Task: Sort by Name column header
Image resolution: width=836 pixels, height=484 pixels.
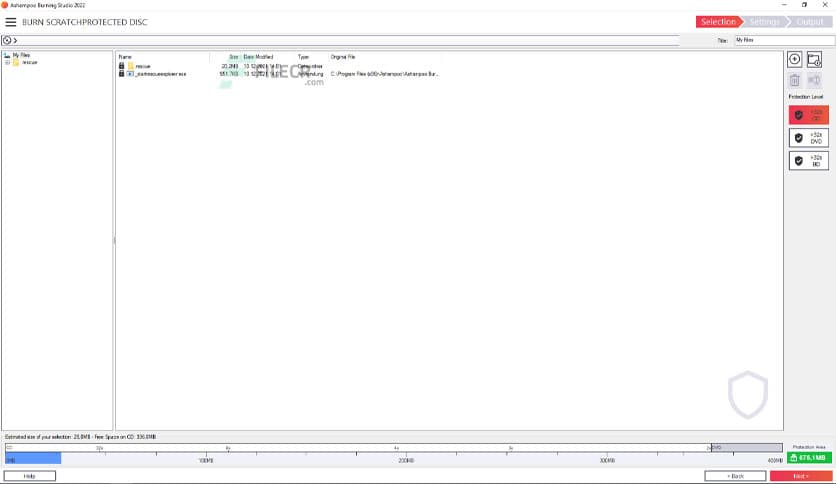Action: coord(125,57)
